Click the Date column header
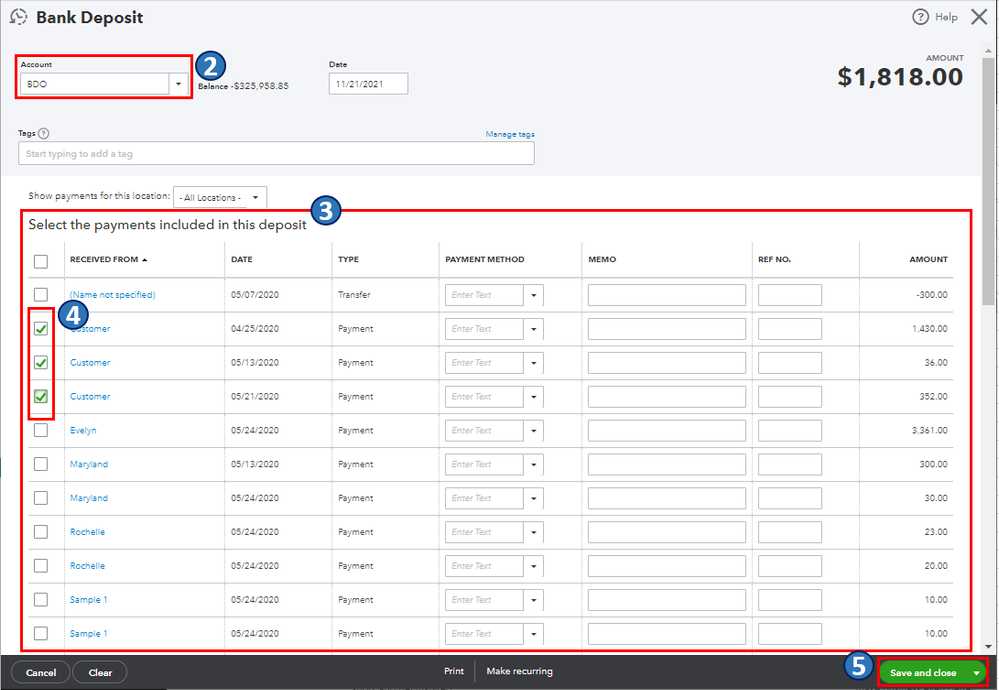The width and height of the screenshot is (999, 690). (x=241, y=259)
